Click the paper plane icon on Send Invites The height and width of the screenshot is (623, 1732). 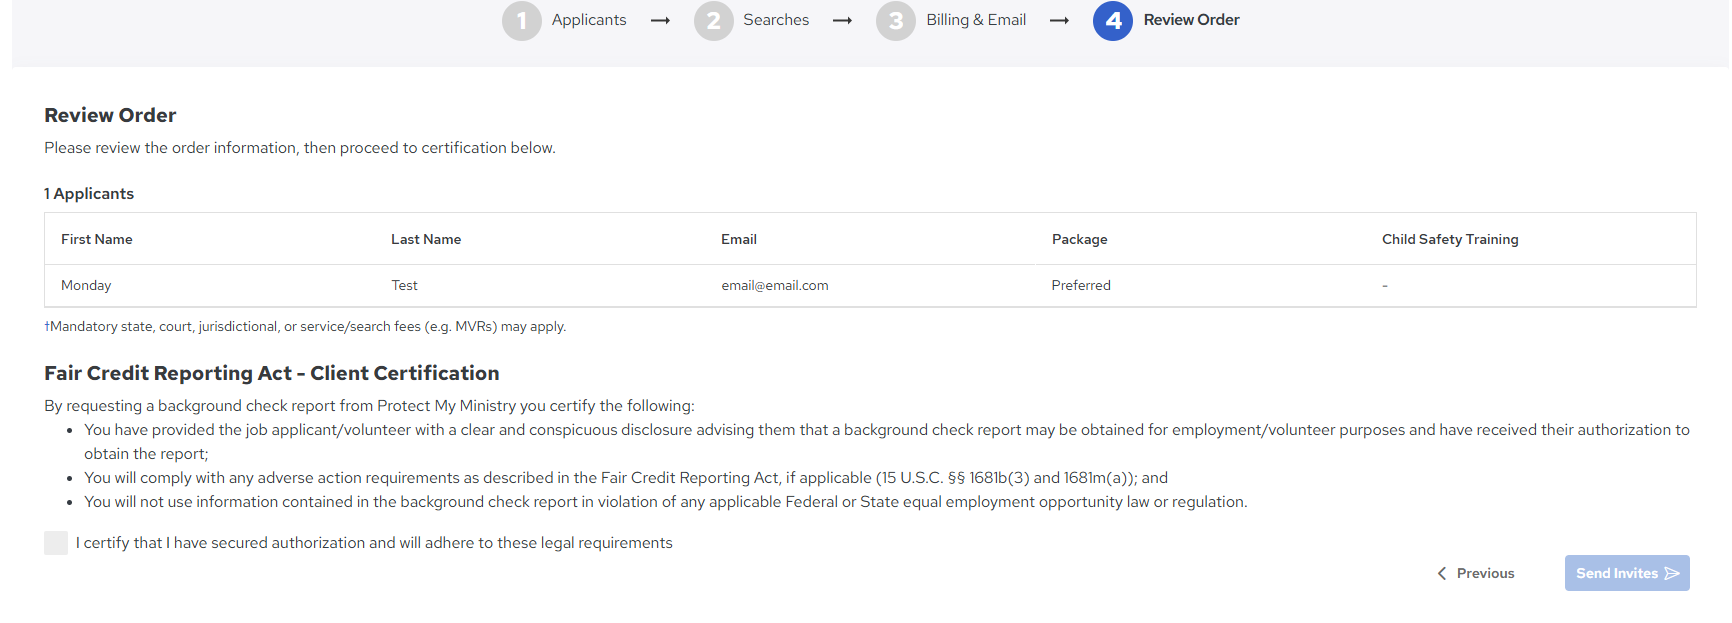pos(1671,573)
